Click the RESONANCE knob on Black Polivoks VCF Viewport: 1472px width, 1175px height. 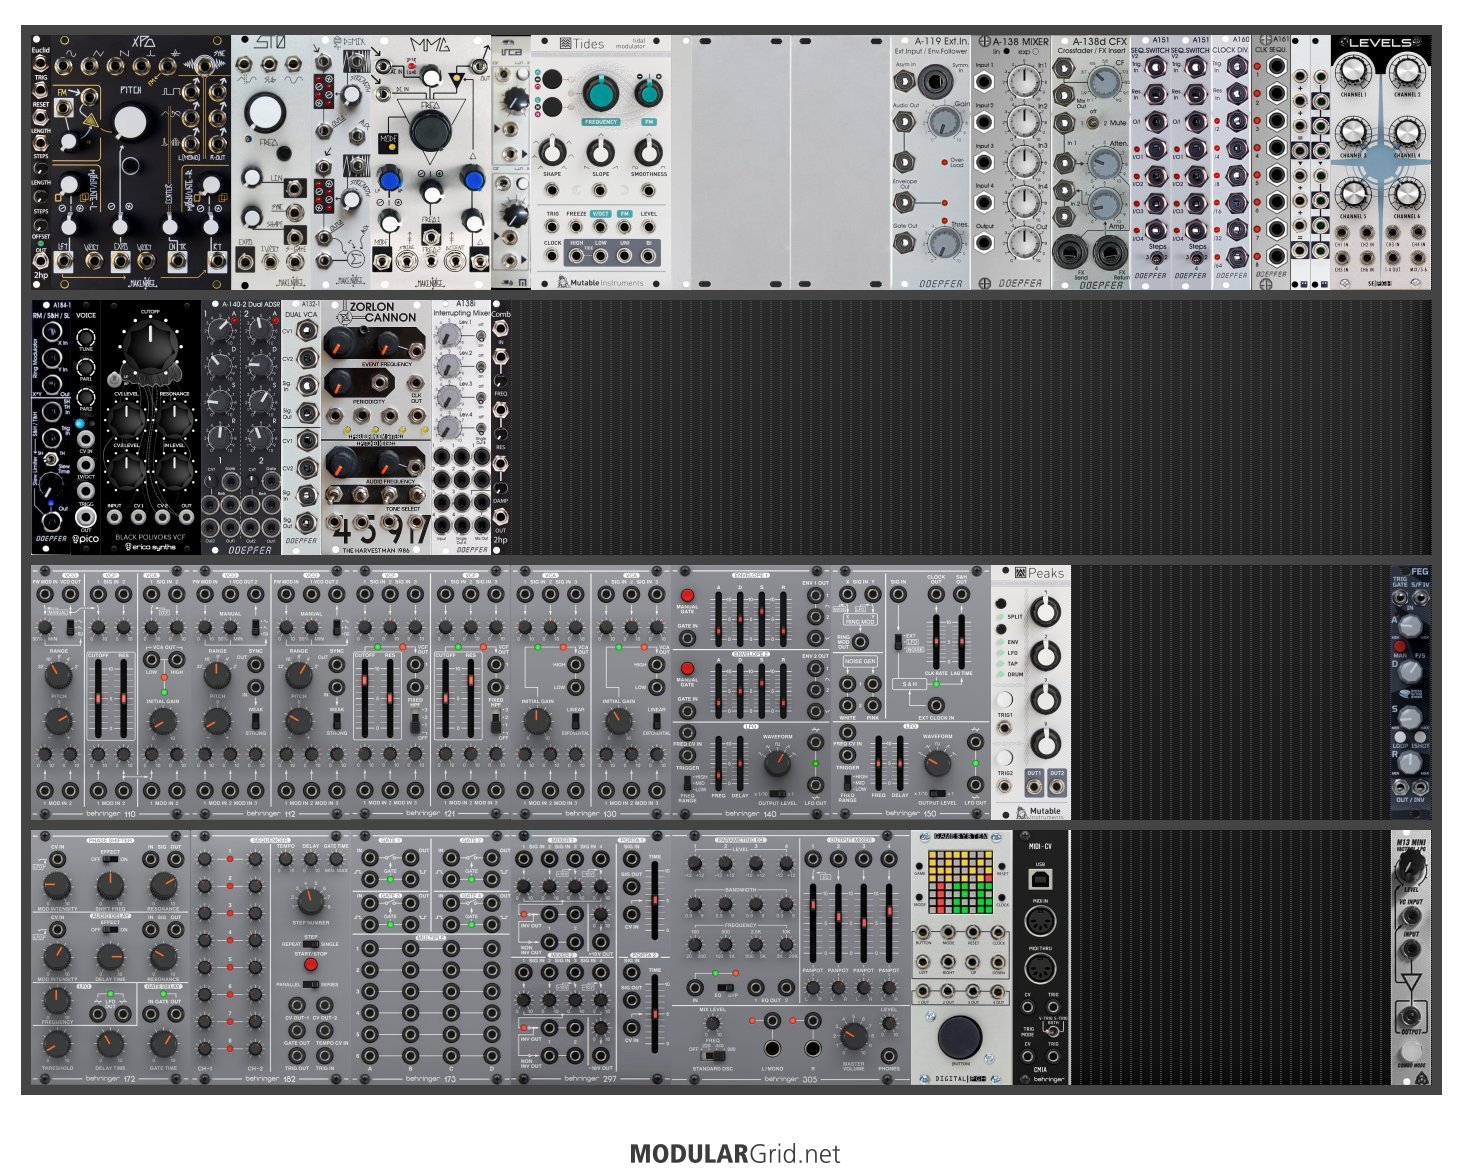175,418
